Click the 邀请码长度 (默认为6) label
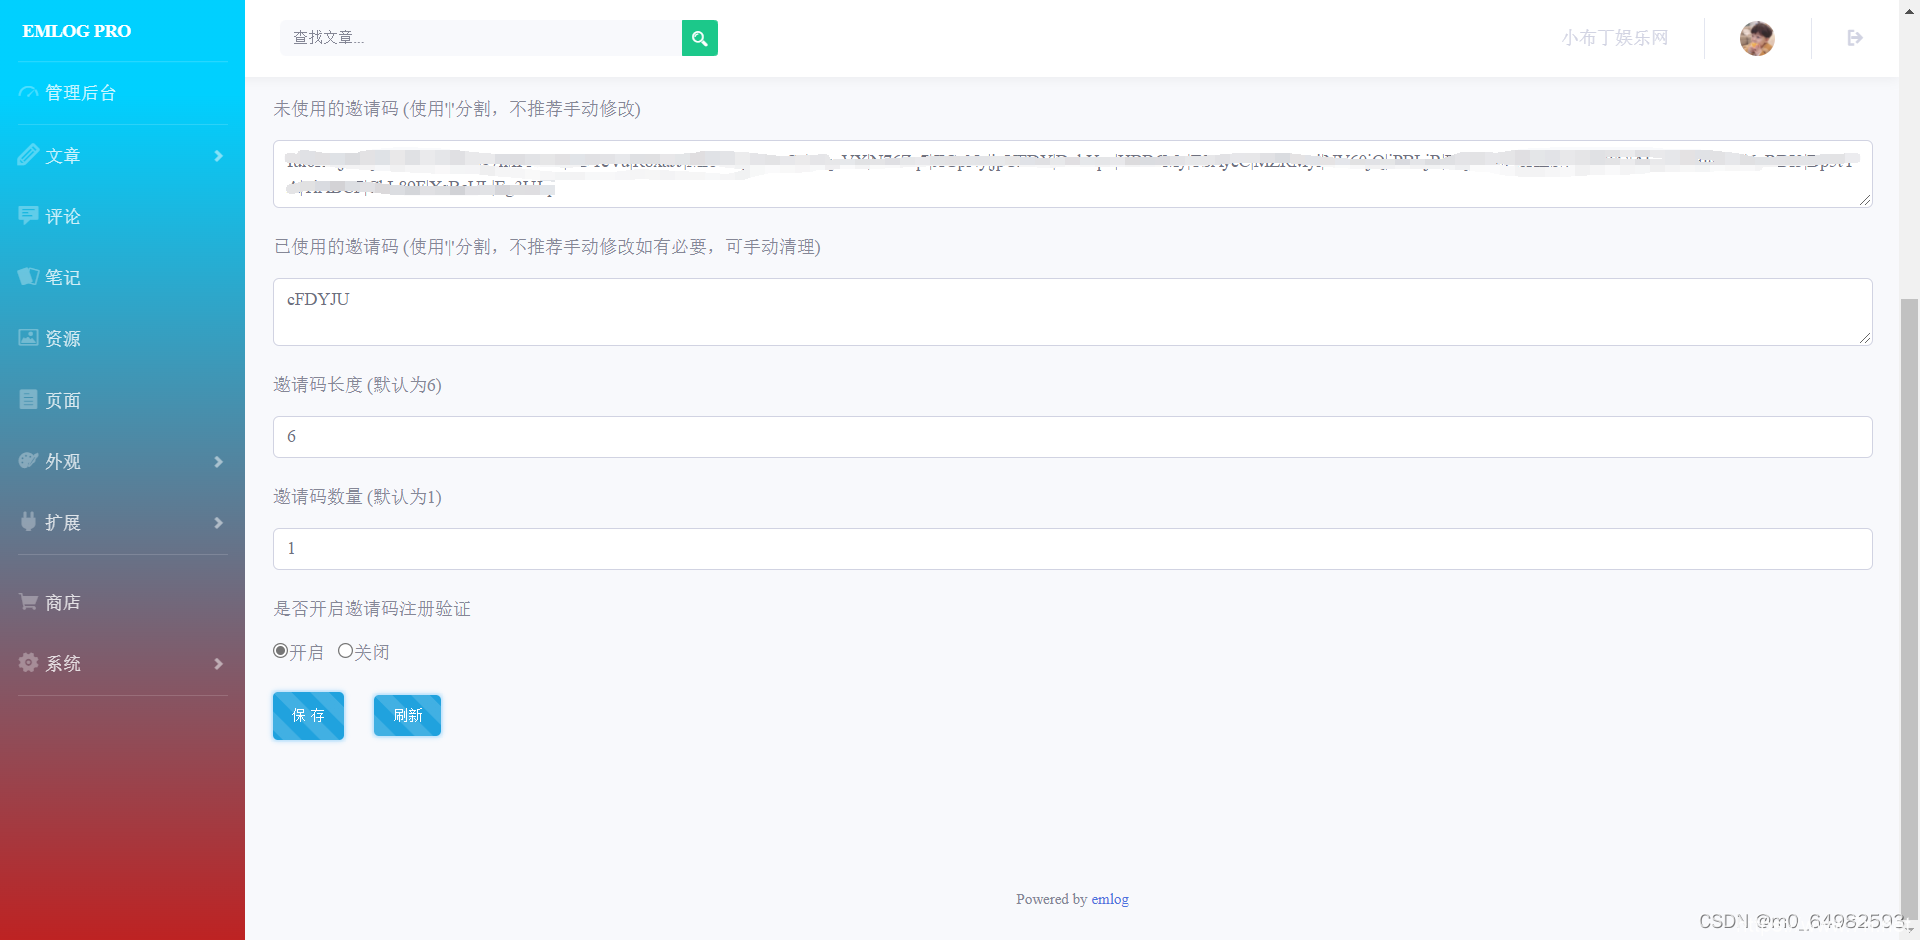 358,385
